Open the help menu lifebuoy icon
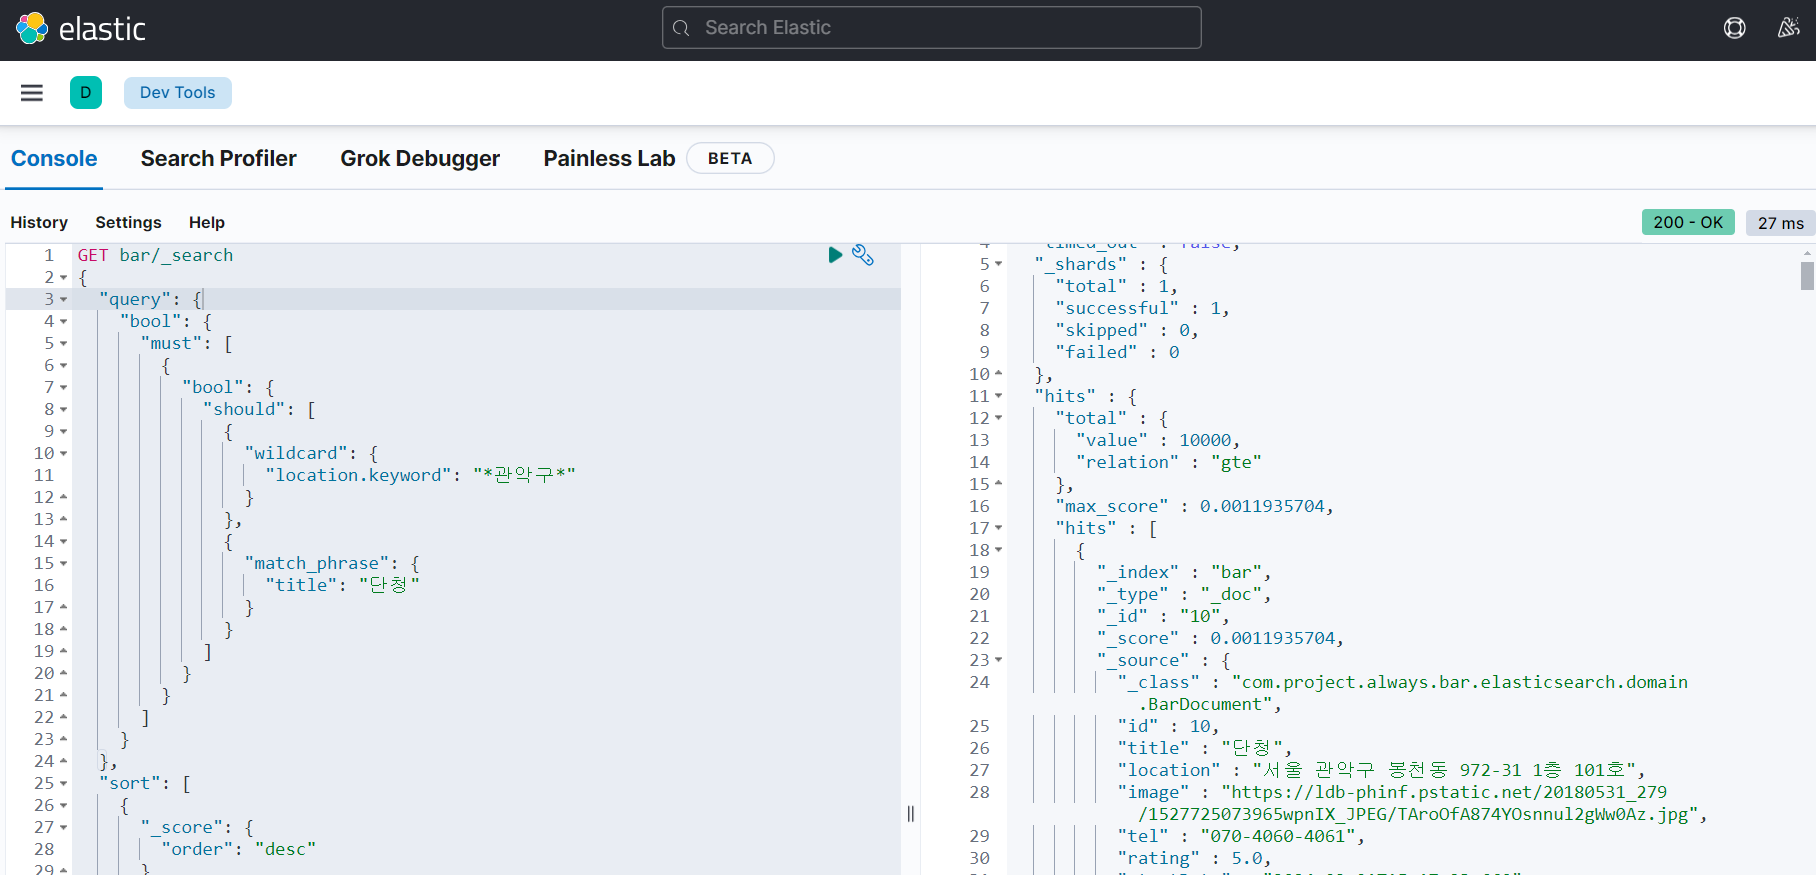Image resolution: width=1816 pixels, height=875 pixels. point(1735,28)
